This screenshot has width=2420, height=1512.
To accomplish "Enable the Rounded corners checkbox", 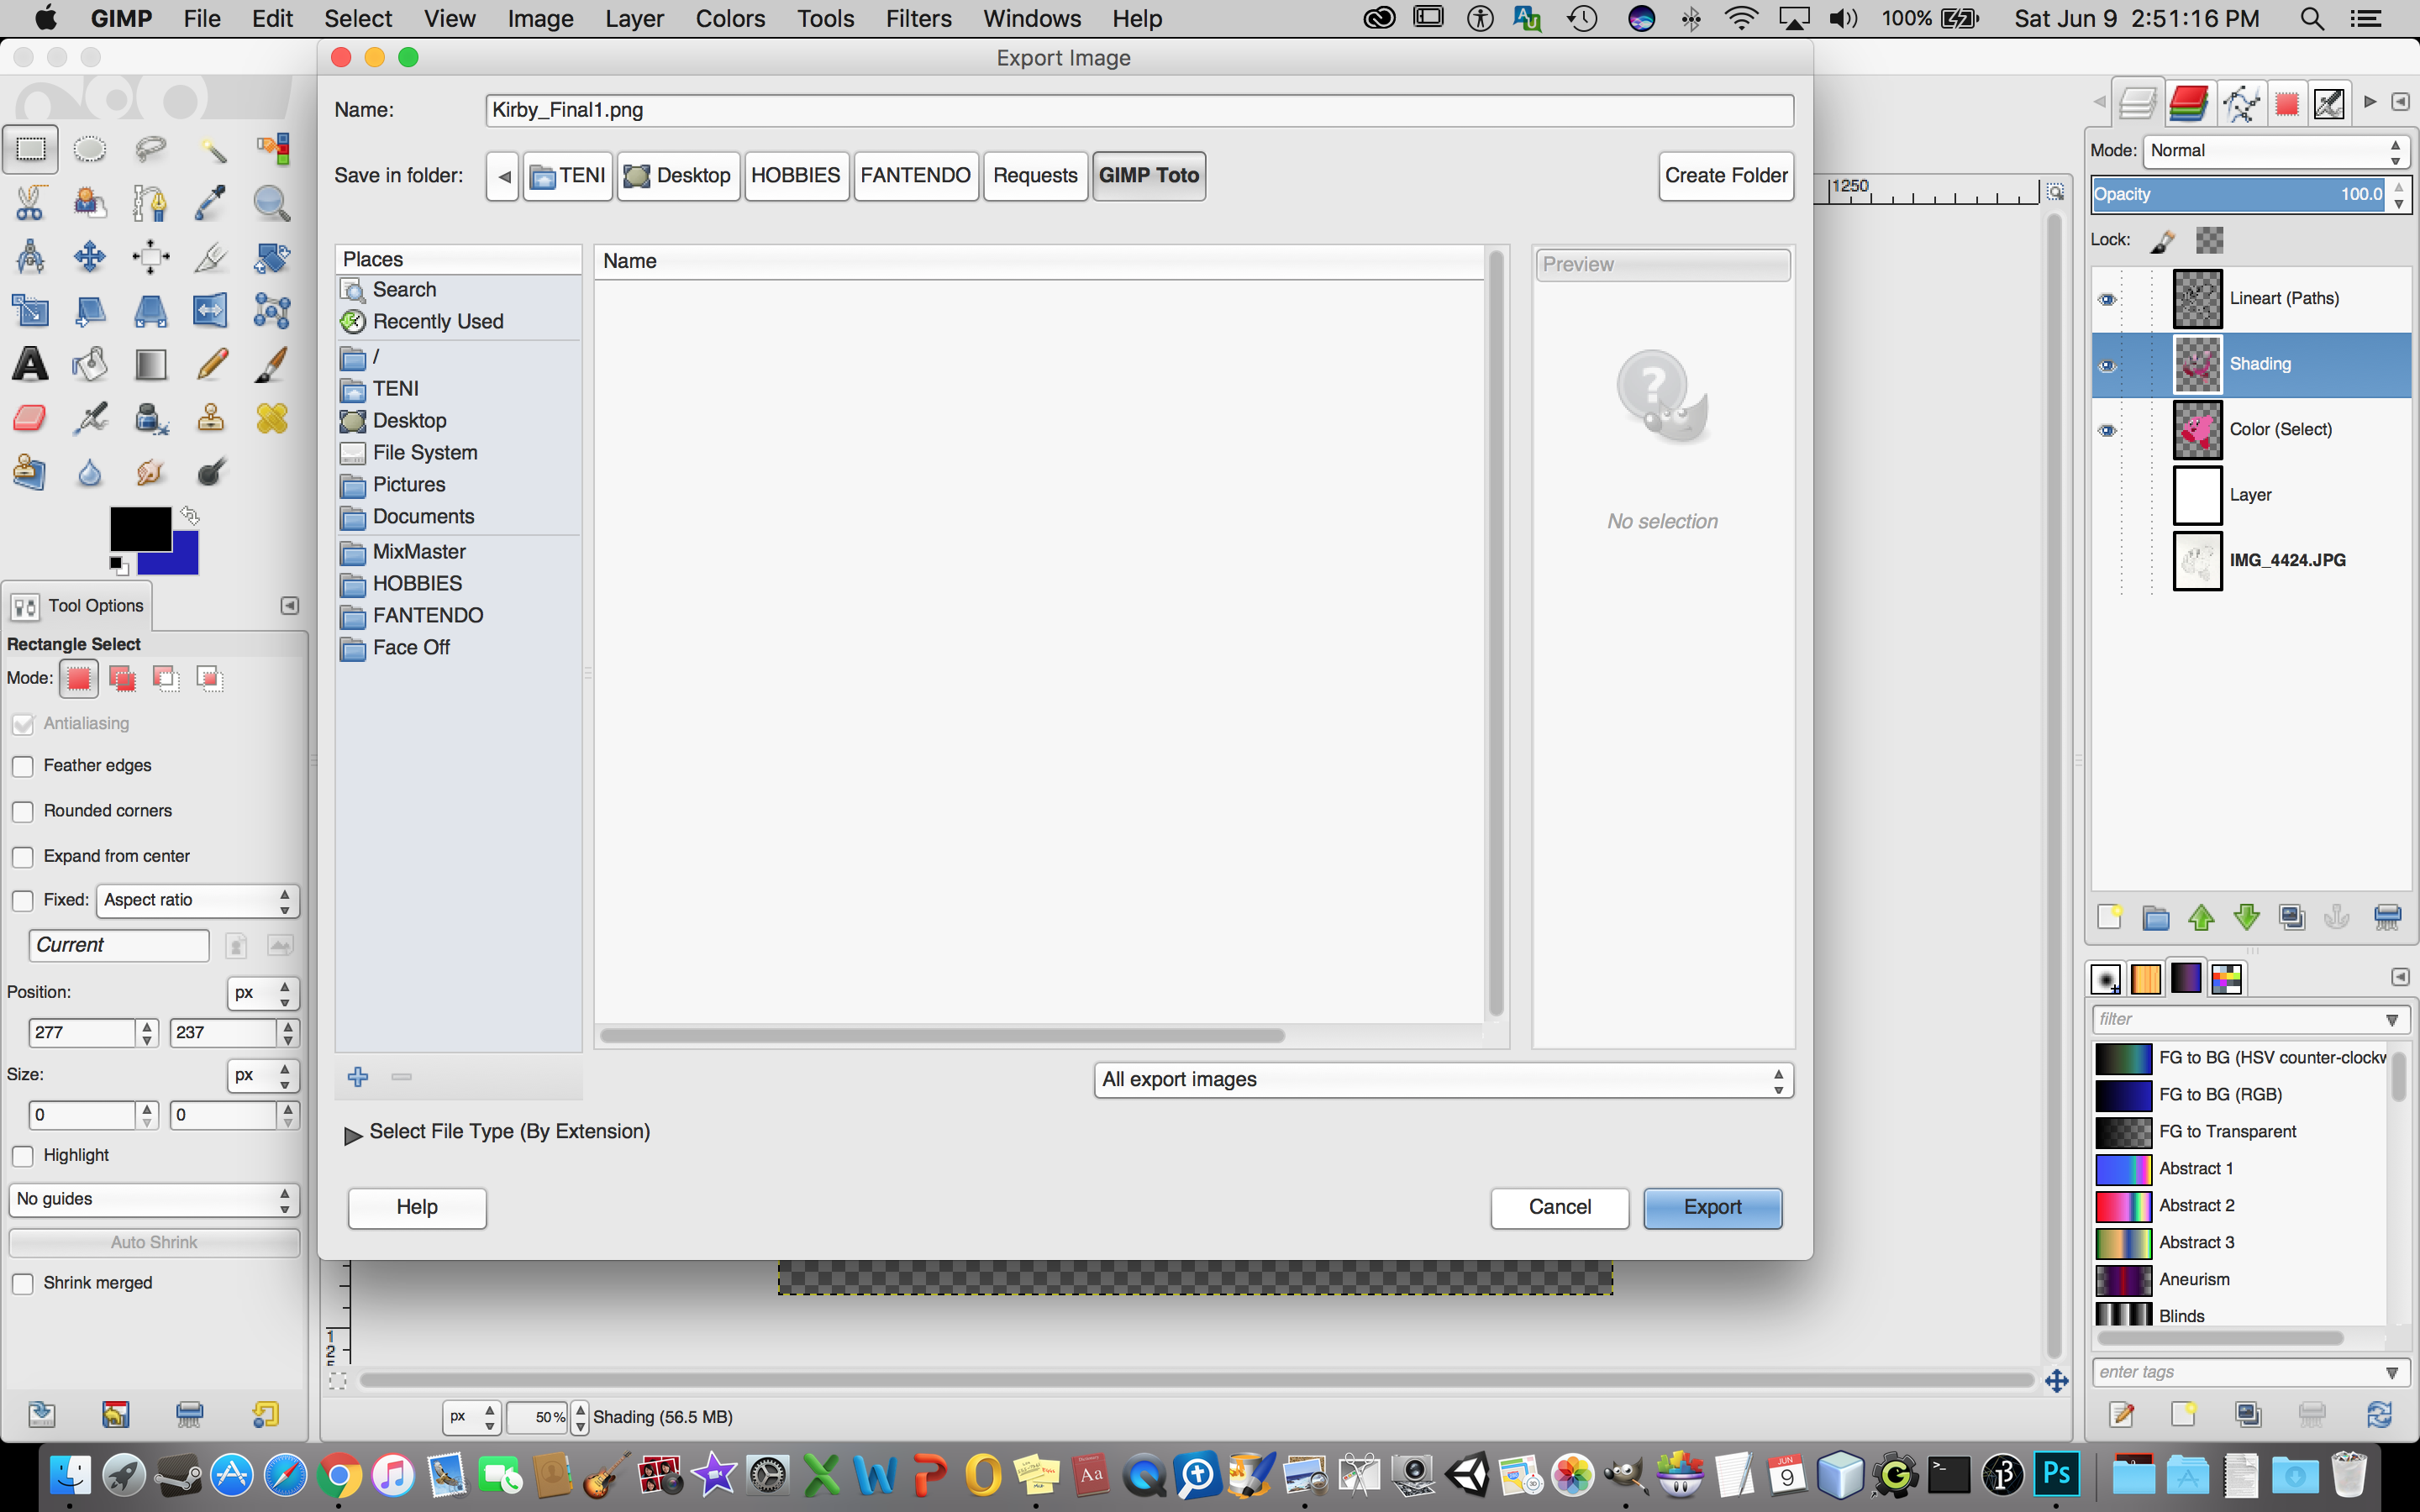I will (x=23, y=811).
